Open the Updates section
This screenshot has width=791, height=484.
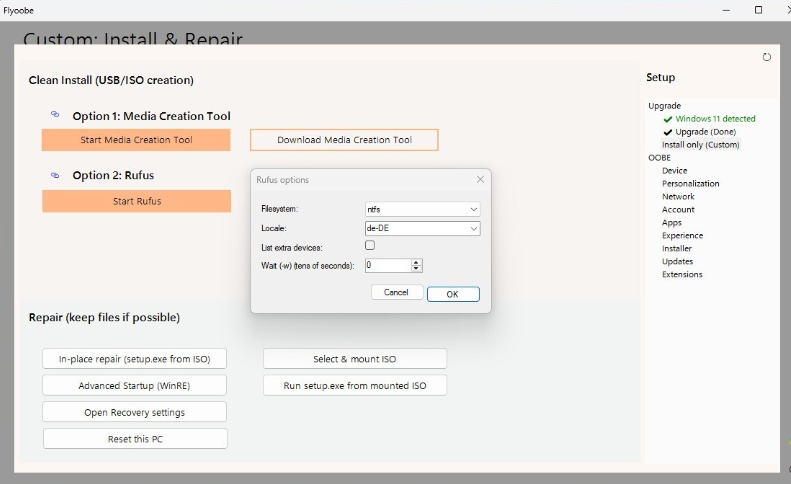677,261
